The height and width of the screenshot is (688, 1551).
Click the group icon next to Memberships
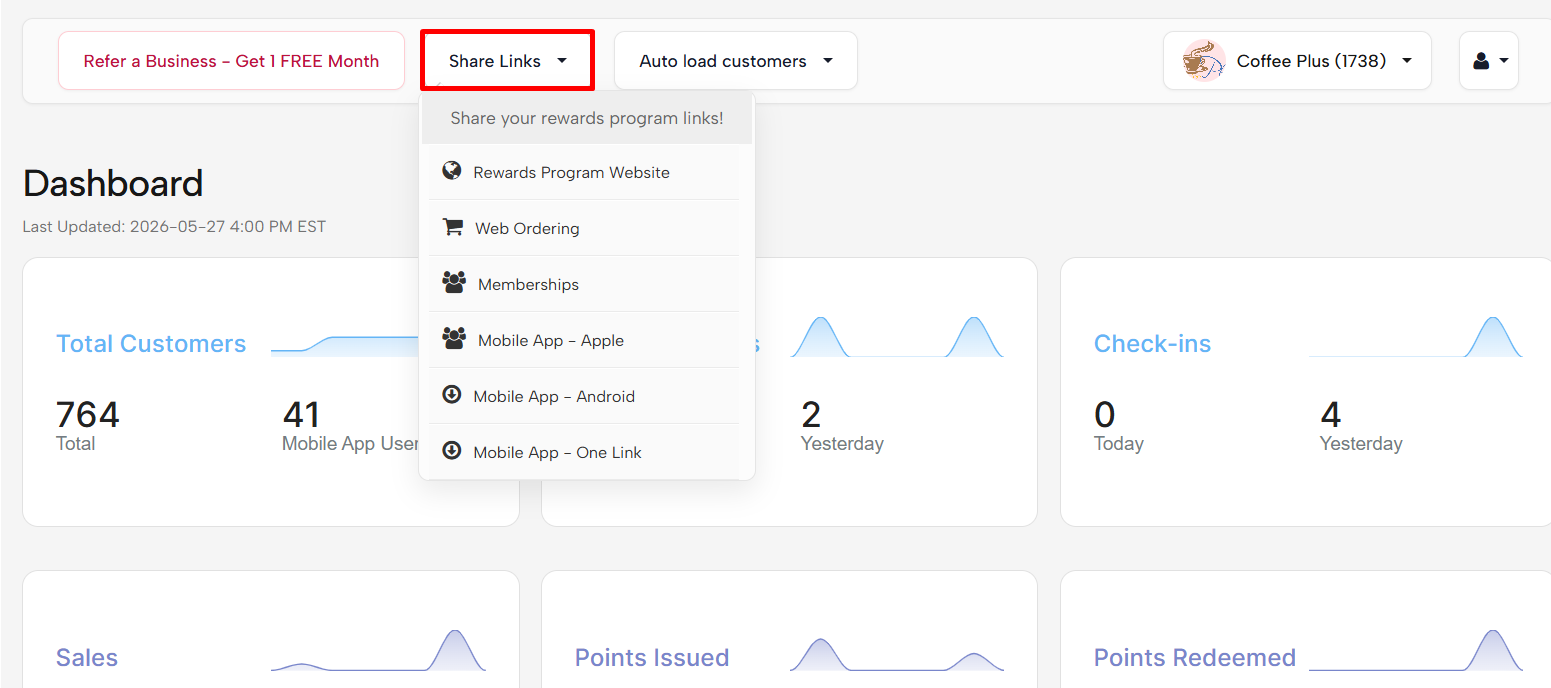[x=454, y=283]
